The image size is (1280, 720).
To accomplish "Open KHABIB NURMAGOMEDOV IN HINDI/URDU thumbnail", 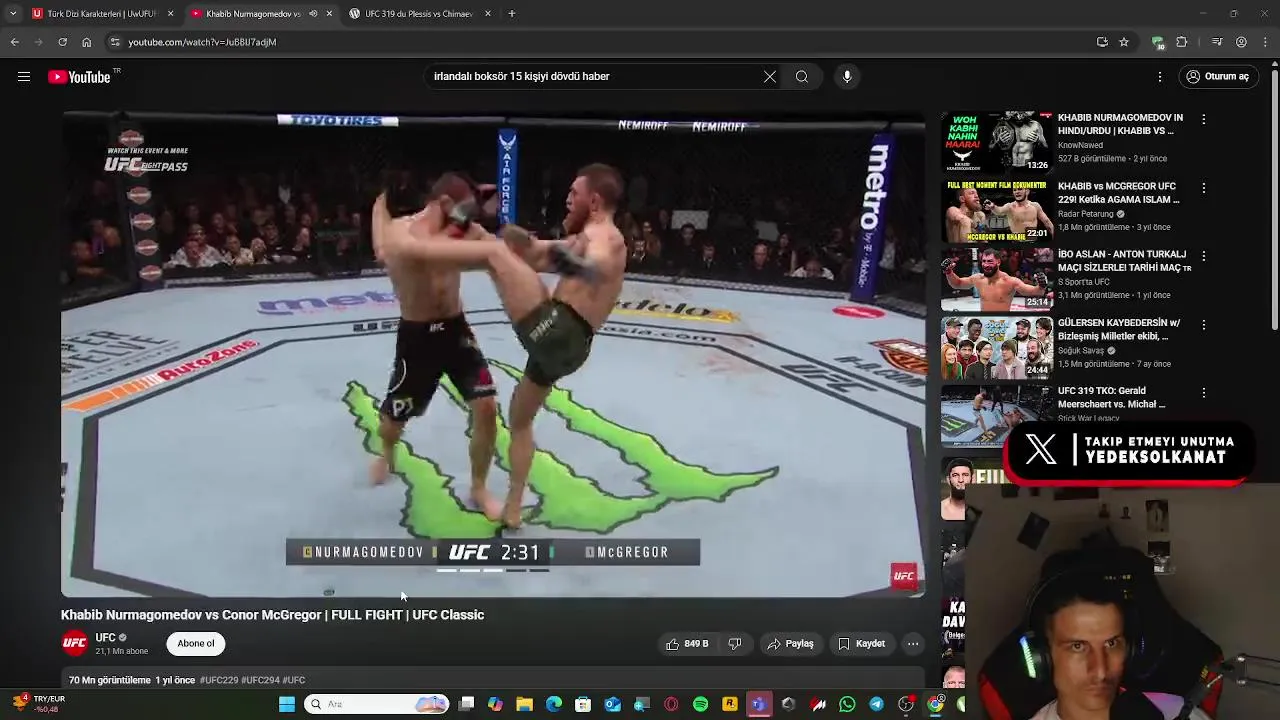I will [x=996, y=142].
